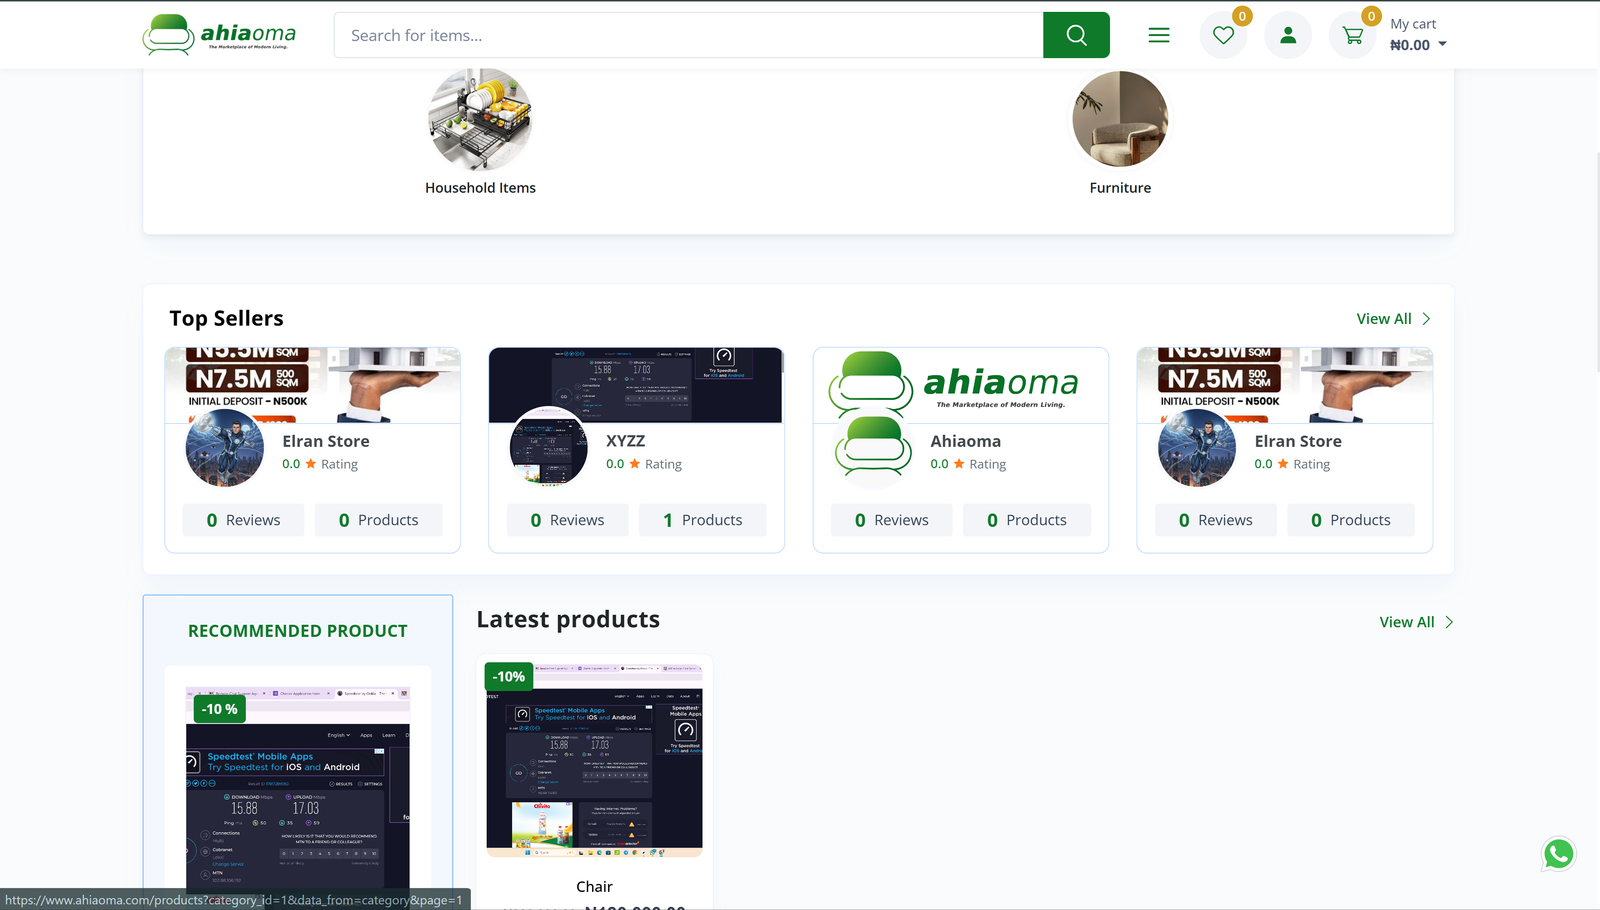Screen dimensions: 1600x910
Task: Open the Ahiaoma seller avatar logo
Action: tap(873, 448)
